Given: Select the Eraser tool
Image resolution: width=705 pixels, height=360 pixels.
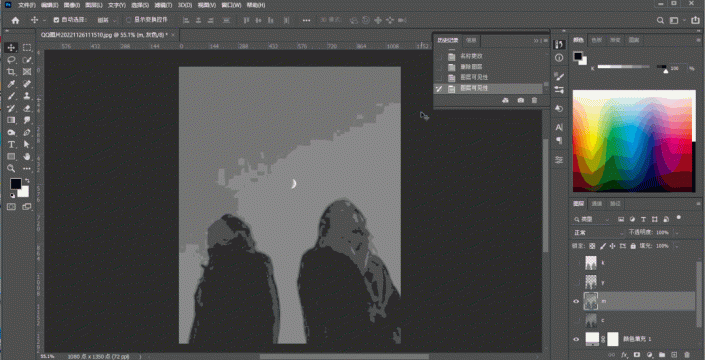Looking at the screenshot, I should [x=27, y=108].
